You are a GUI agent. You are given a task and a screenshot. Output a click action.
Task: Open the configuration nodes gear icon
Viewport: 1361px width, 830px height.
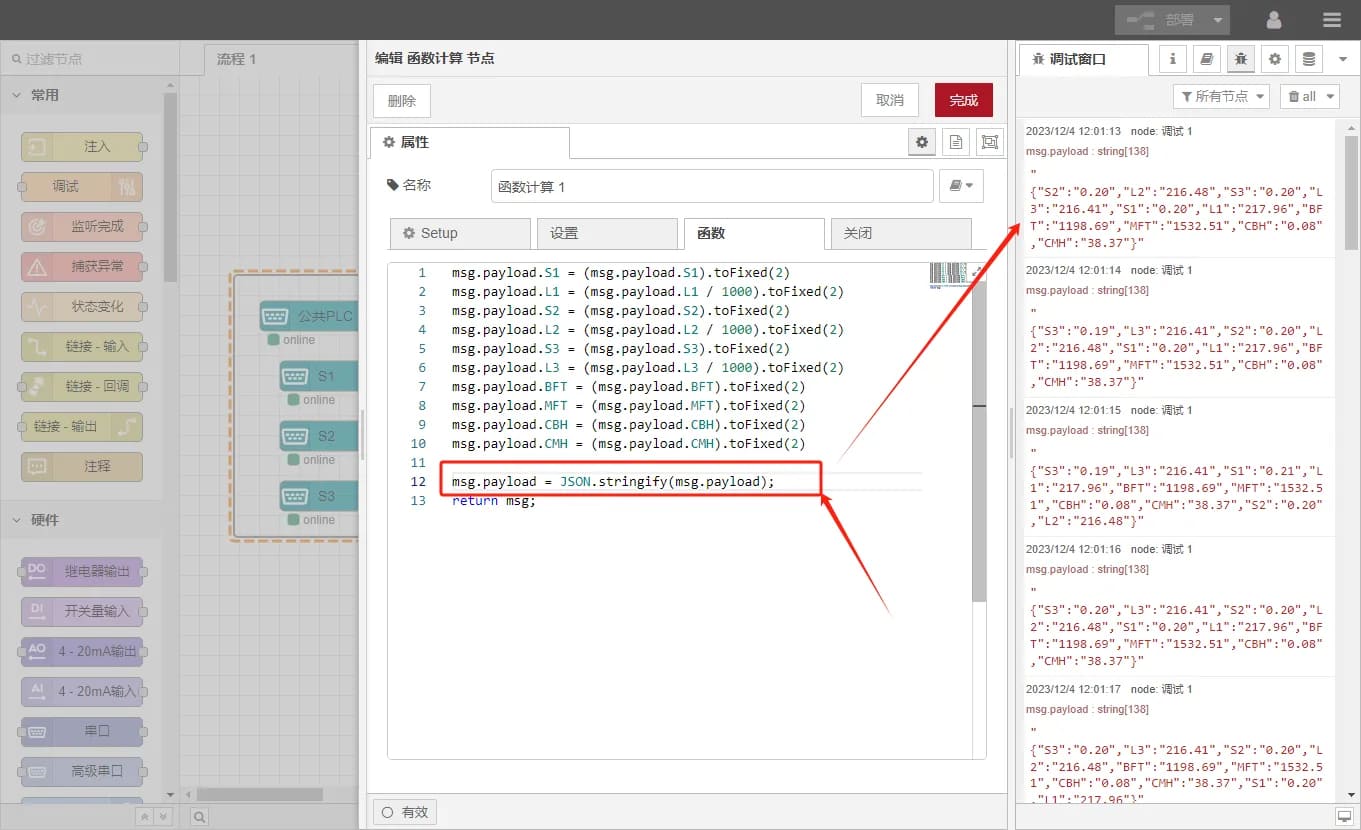coord(1274,59)
